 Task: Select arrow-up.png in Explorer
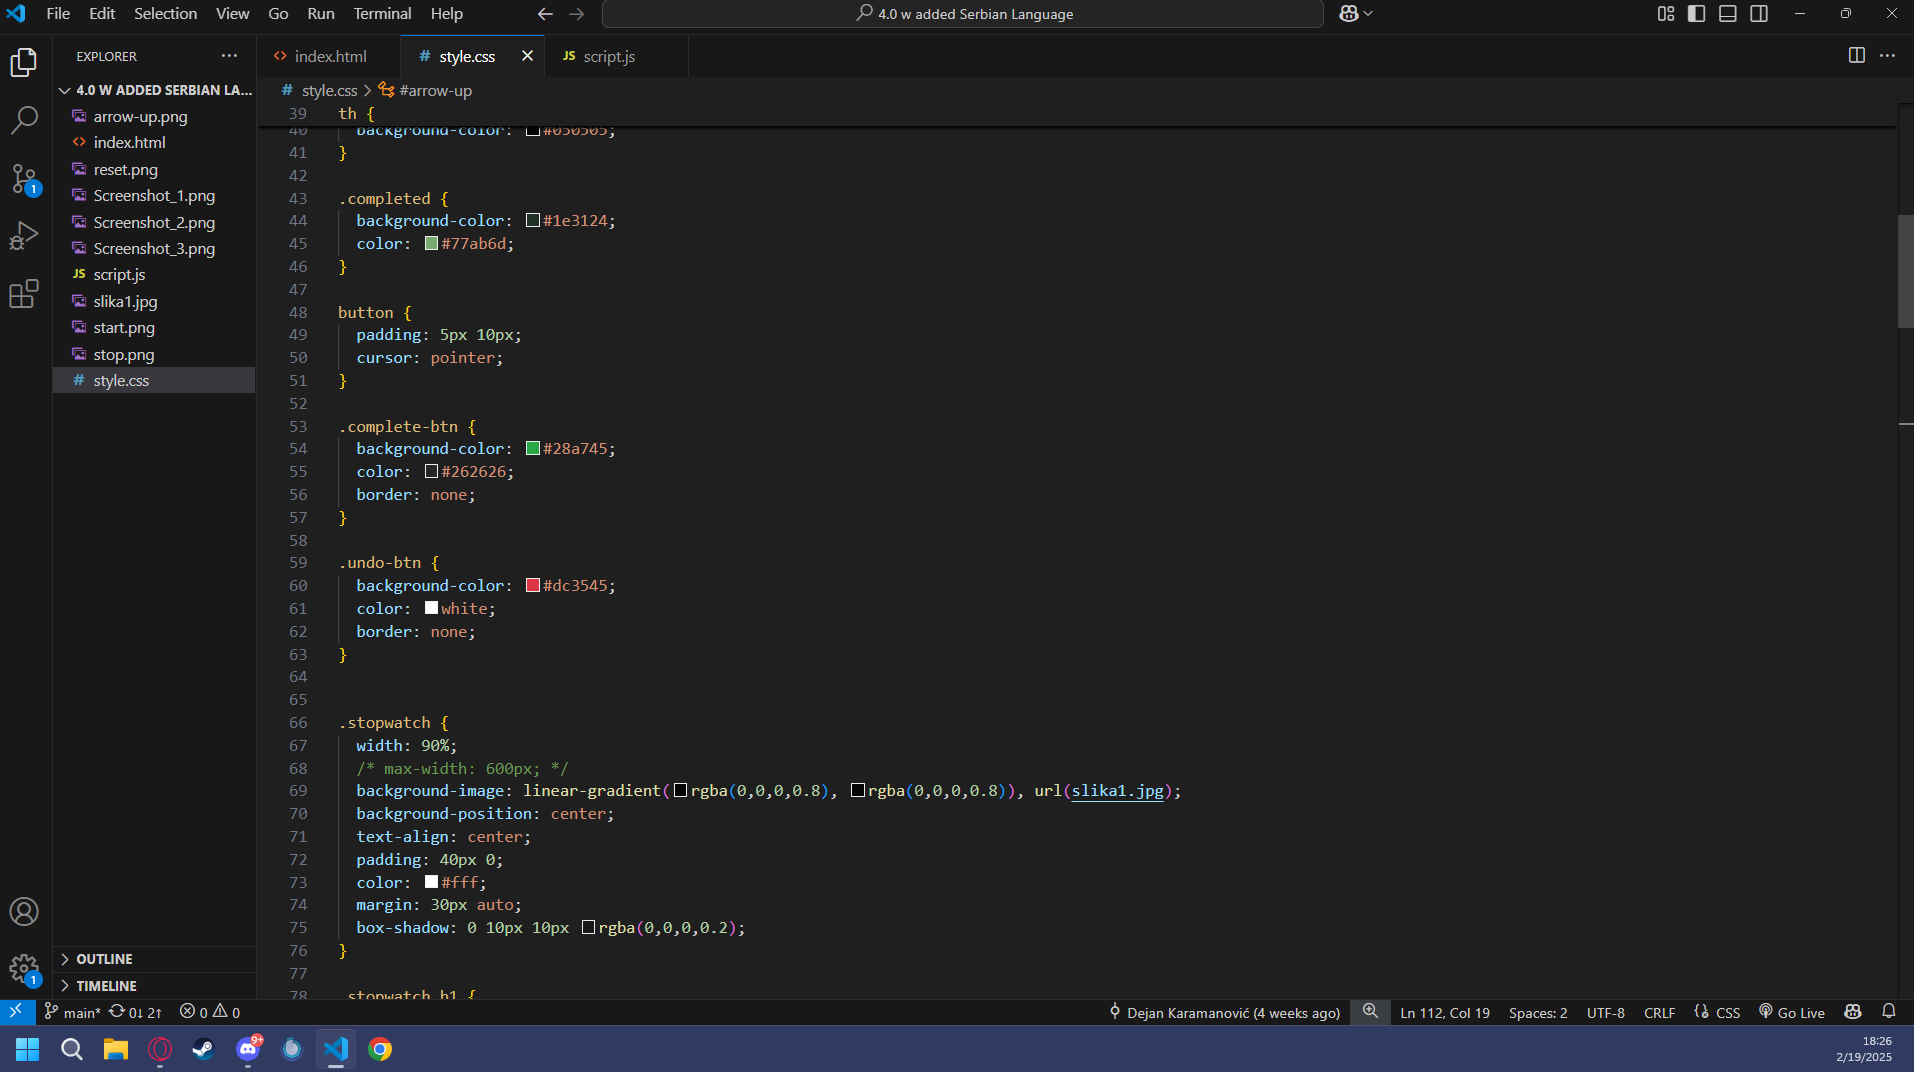pos(155,117)
